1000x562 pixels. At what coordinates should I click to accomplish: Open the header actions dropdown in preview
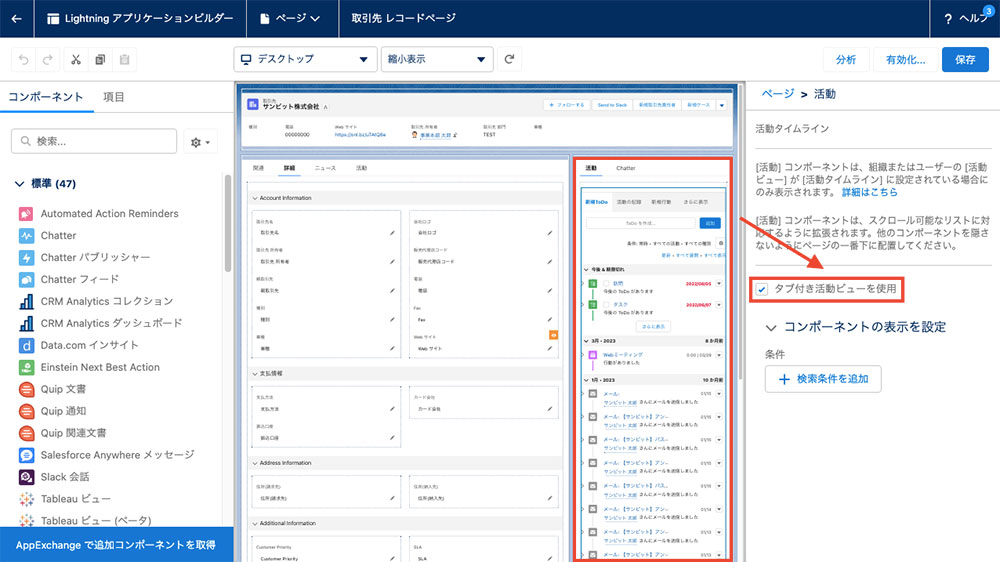pyautogui.click(x=721, y=105)
